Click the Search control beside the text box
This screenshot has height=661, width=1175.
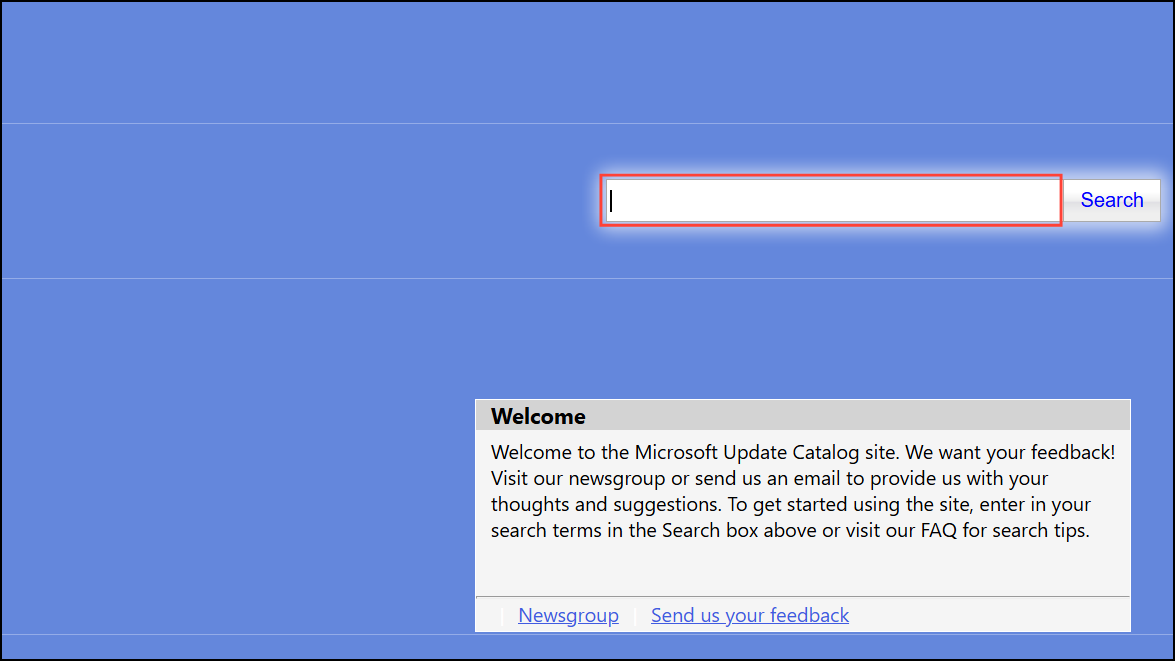pyautogui.click(x=1110, y=200)
